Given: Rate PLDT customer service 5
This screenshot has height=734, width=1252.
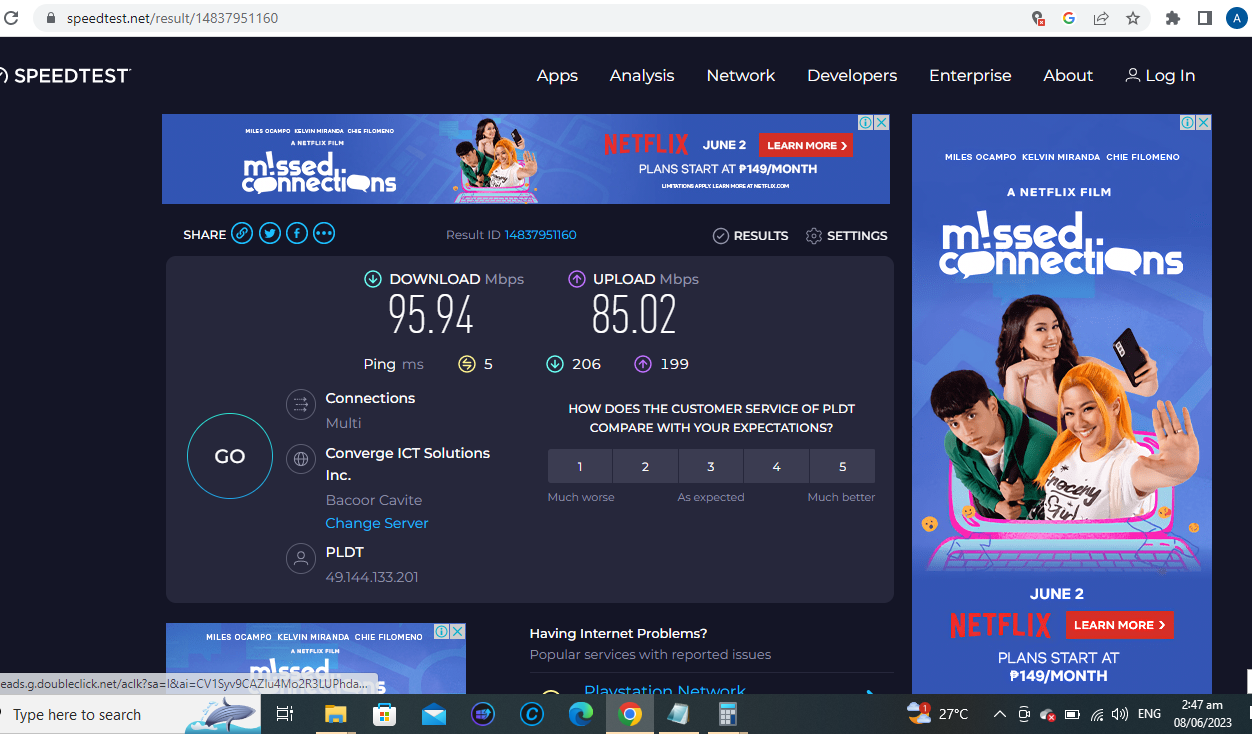Looking at the screenshot, I should tap(843, 466).
